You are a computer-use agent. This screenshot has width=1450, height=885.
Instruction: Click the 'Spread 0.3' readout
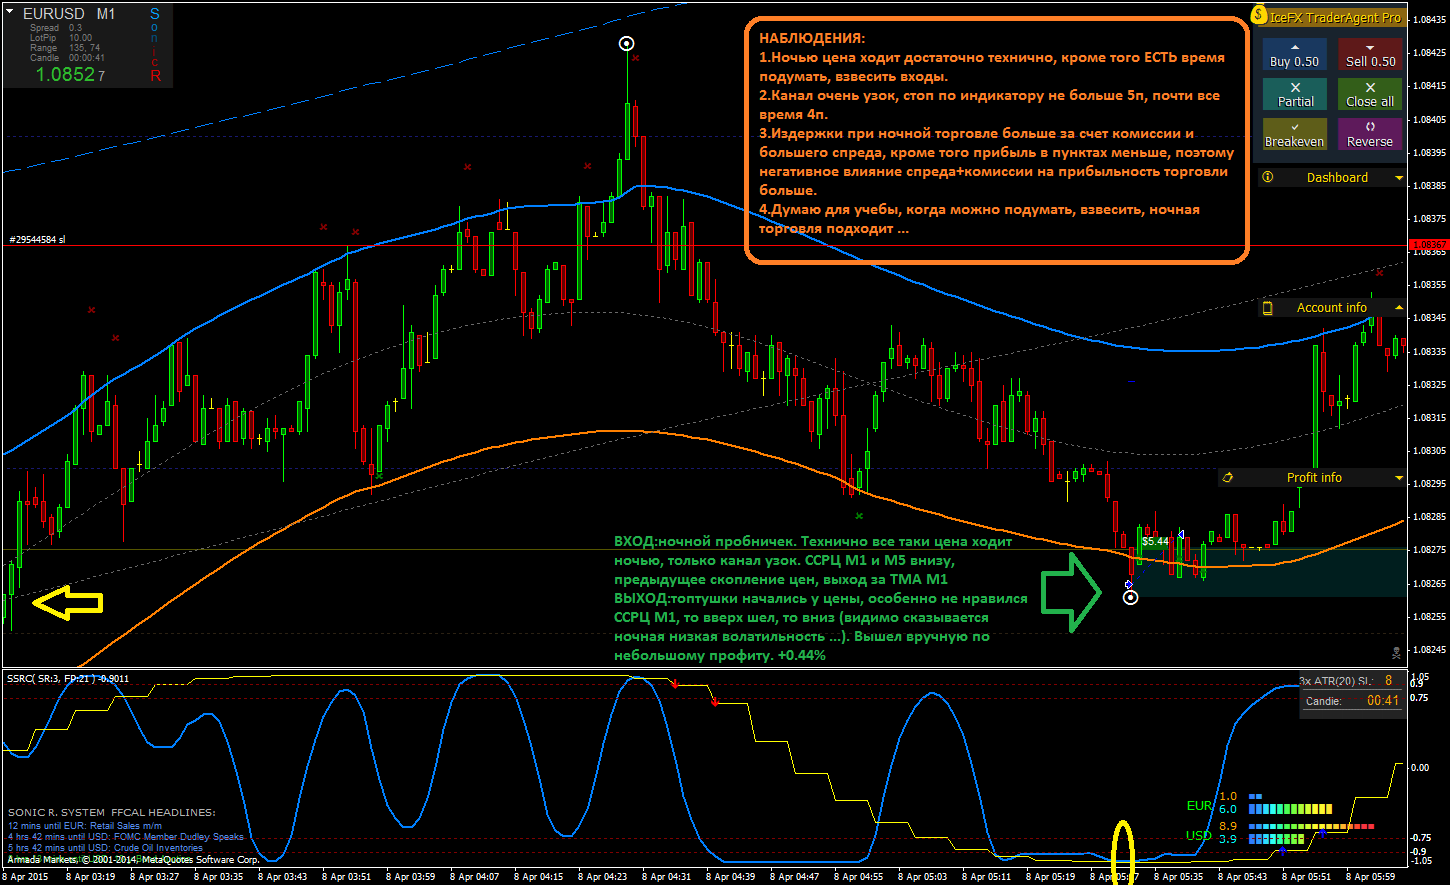click(x=56, y=28)
